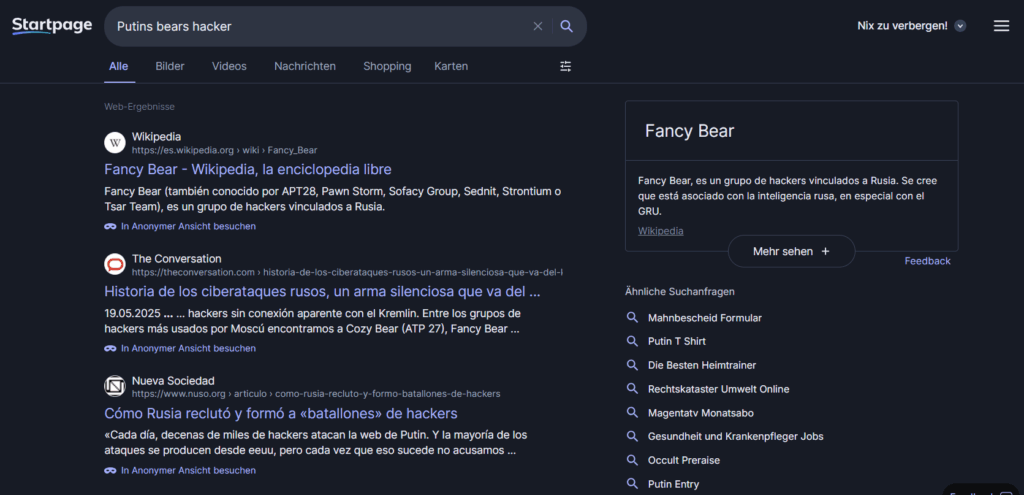Viewport: 1024px width, 495px height.
Task: Clear the search query with X icon
Action: pos(538,27)
